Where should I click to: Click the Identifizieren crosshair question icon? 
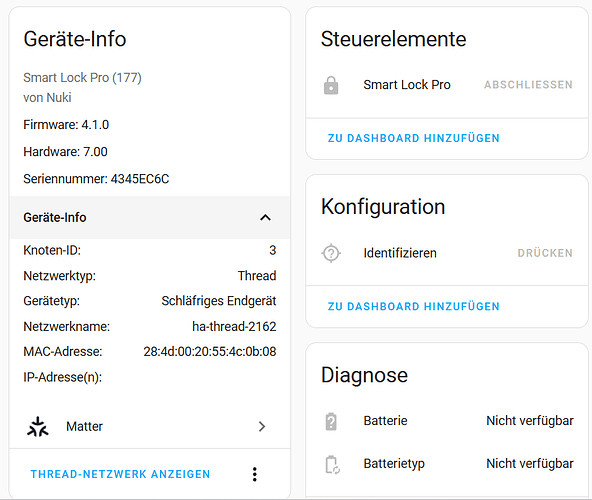coord(331,253)
